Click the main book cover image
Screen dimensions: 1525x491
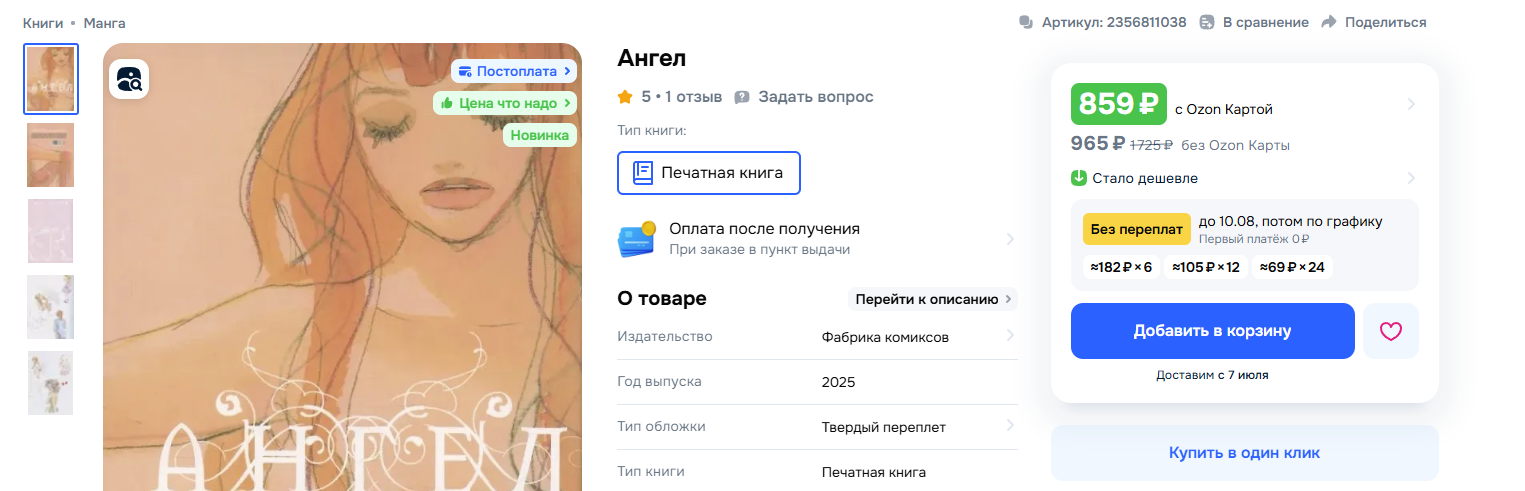(342, 267)
